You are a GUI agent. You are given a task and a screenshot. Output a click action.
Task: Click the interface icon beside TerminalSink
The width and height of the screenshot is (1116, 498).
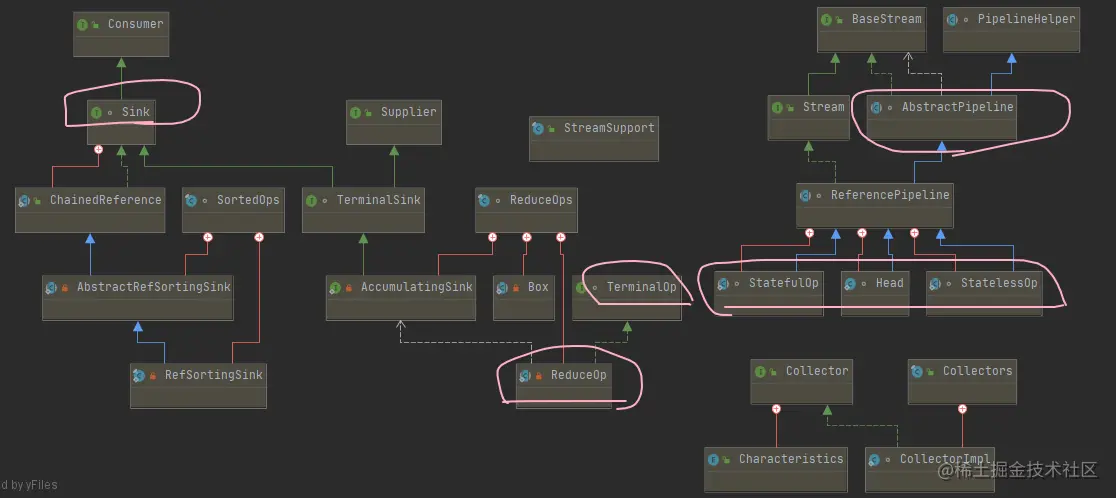[x=311, y=201]
